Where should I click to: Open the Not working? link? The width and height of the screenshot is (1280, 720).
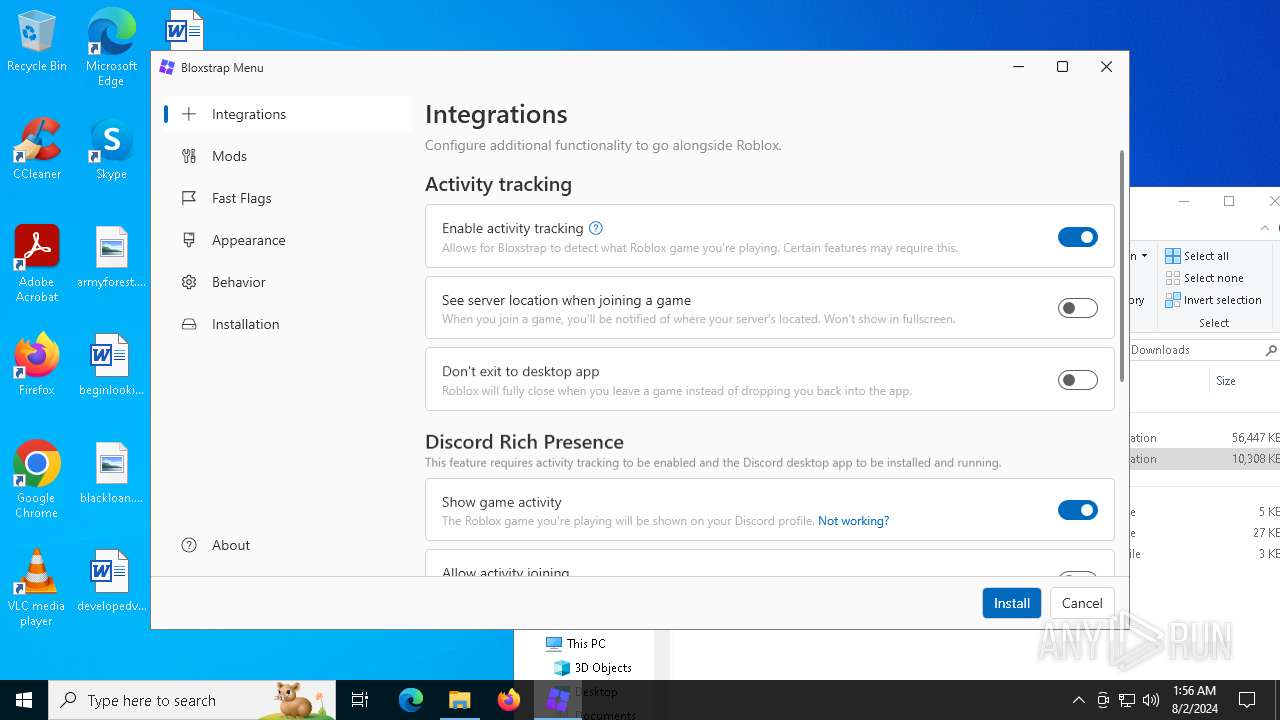(853, 521)
